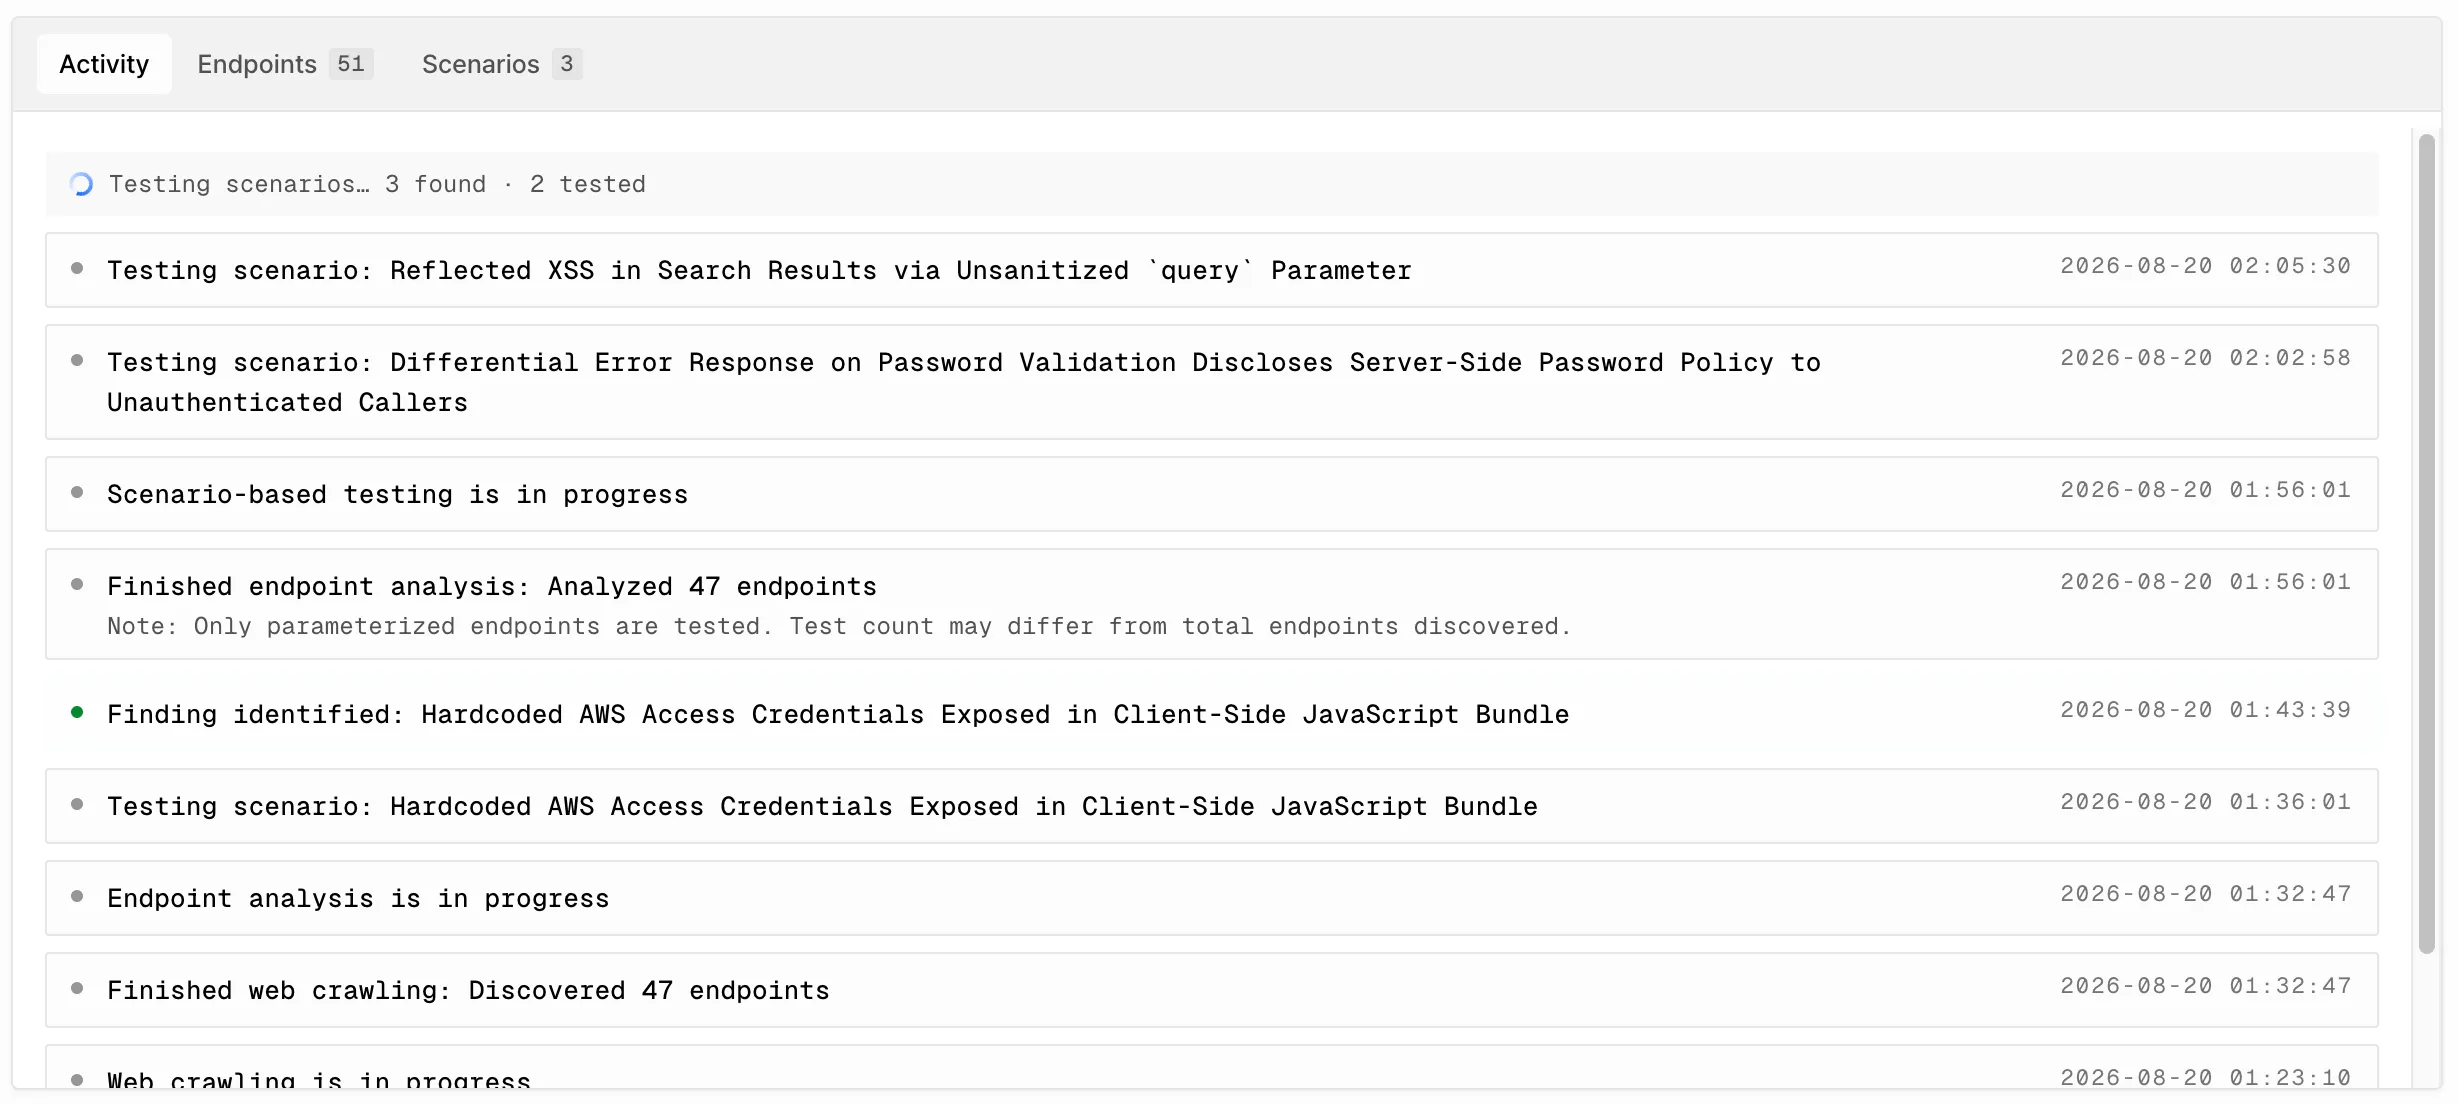The width and height of the screenshot is (2458, 1104).
Task: Open the Hardcoded AWS Credentials finding
Action: 1212,714
